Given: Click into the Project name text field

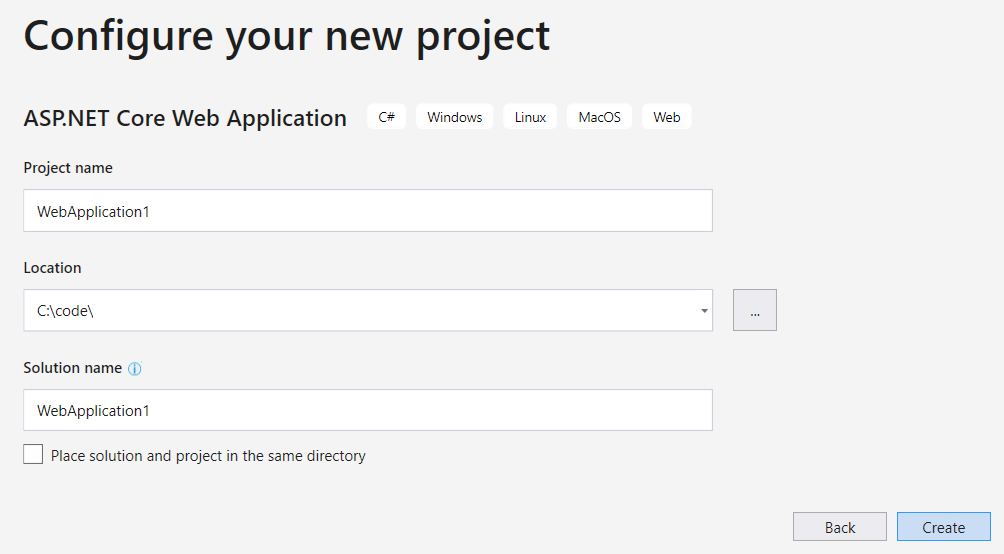Looking at the screenshot, I should pos(368,211).
